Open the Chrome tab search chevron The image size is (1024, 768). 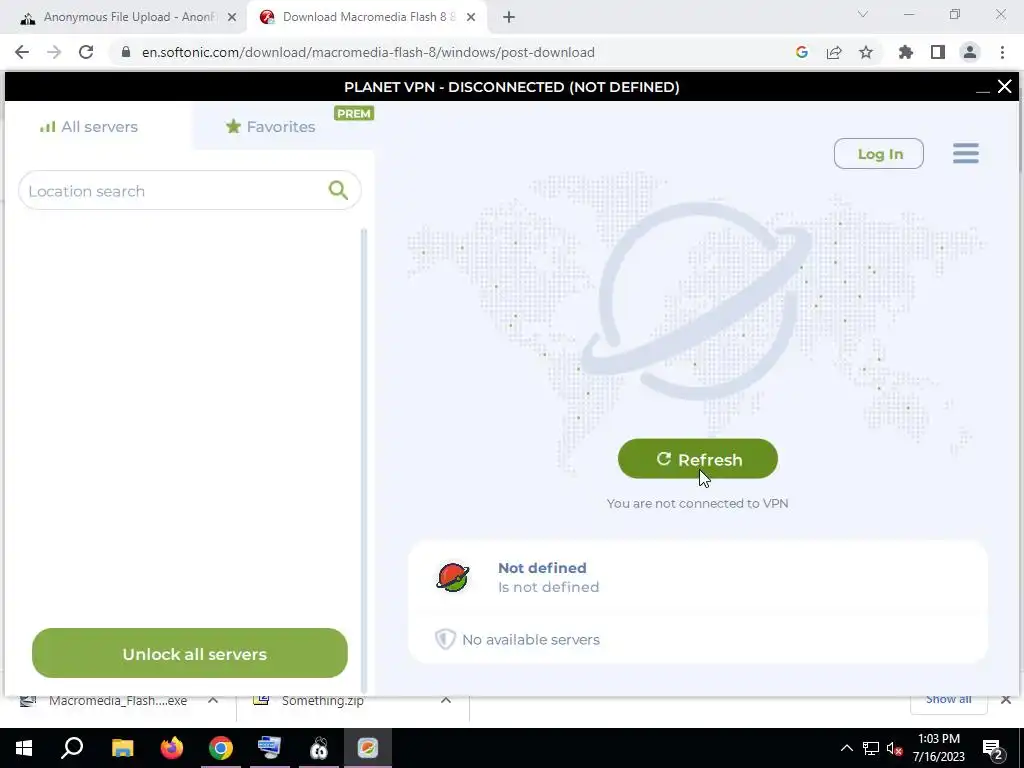863,14
